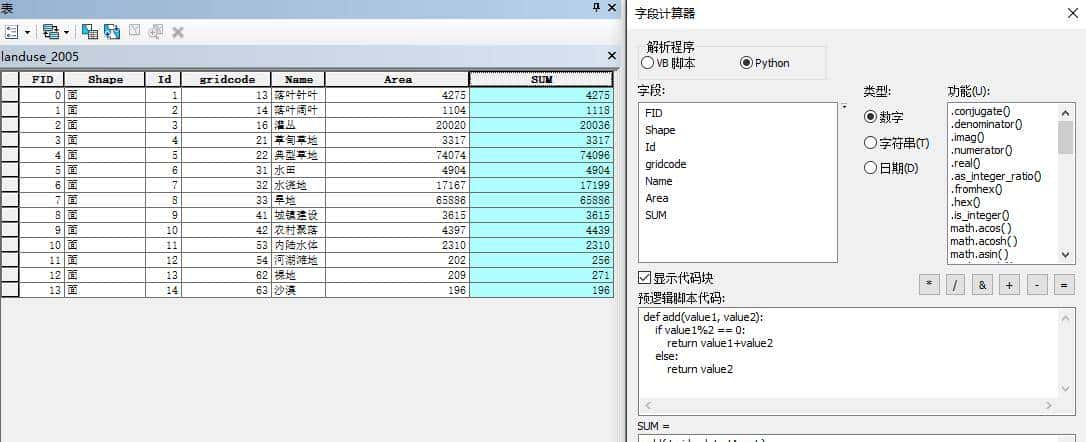Click SUM cell with value 74096
This screenshot has height=442, width=1086.
click(541, 155)
